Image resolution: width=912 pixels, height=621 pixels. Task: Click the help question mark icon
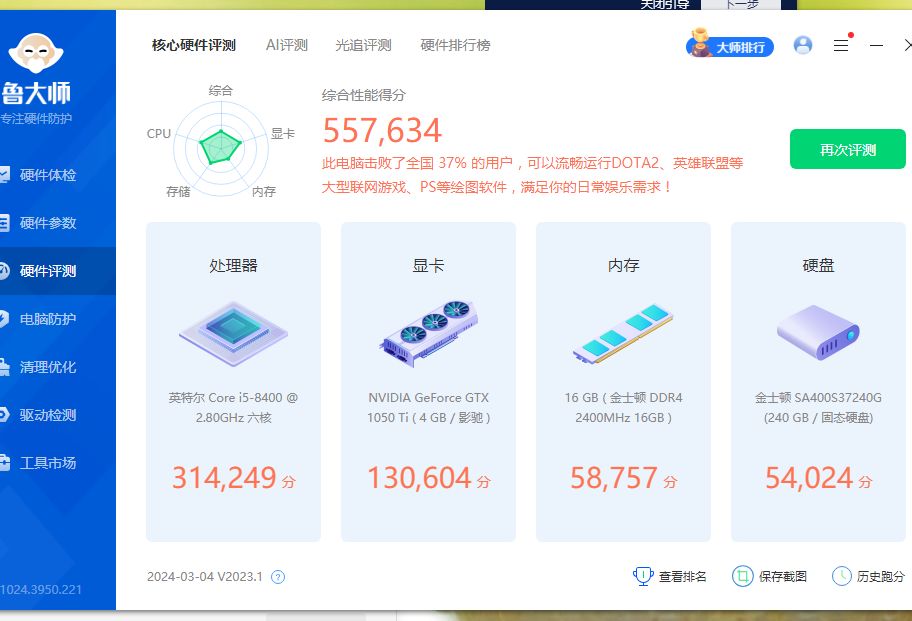[x=278, y=577]
